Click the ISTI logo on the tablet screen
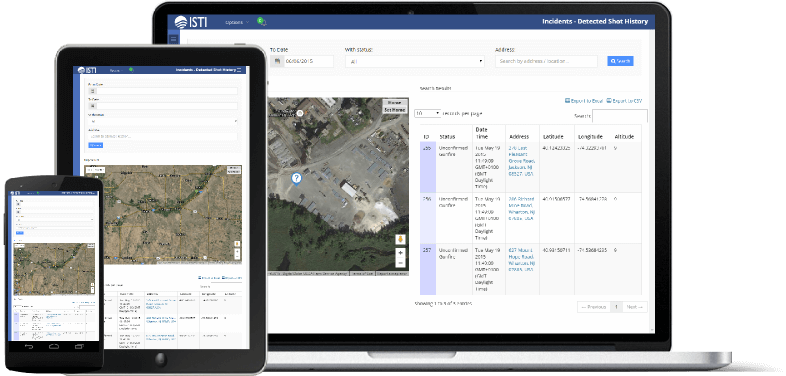This screenshot has width=786, height=376. (87, 70)
